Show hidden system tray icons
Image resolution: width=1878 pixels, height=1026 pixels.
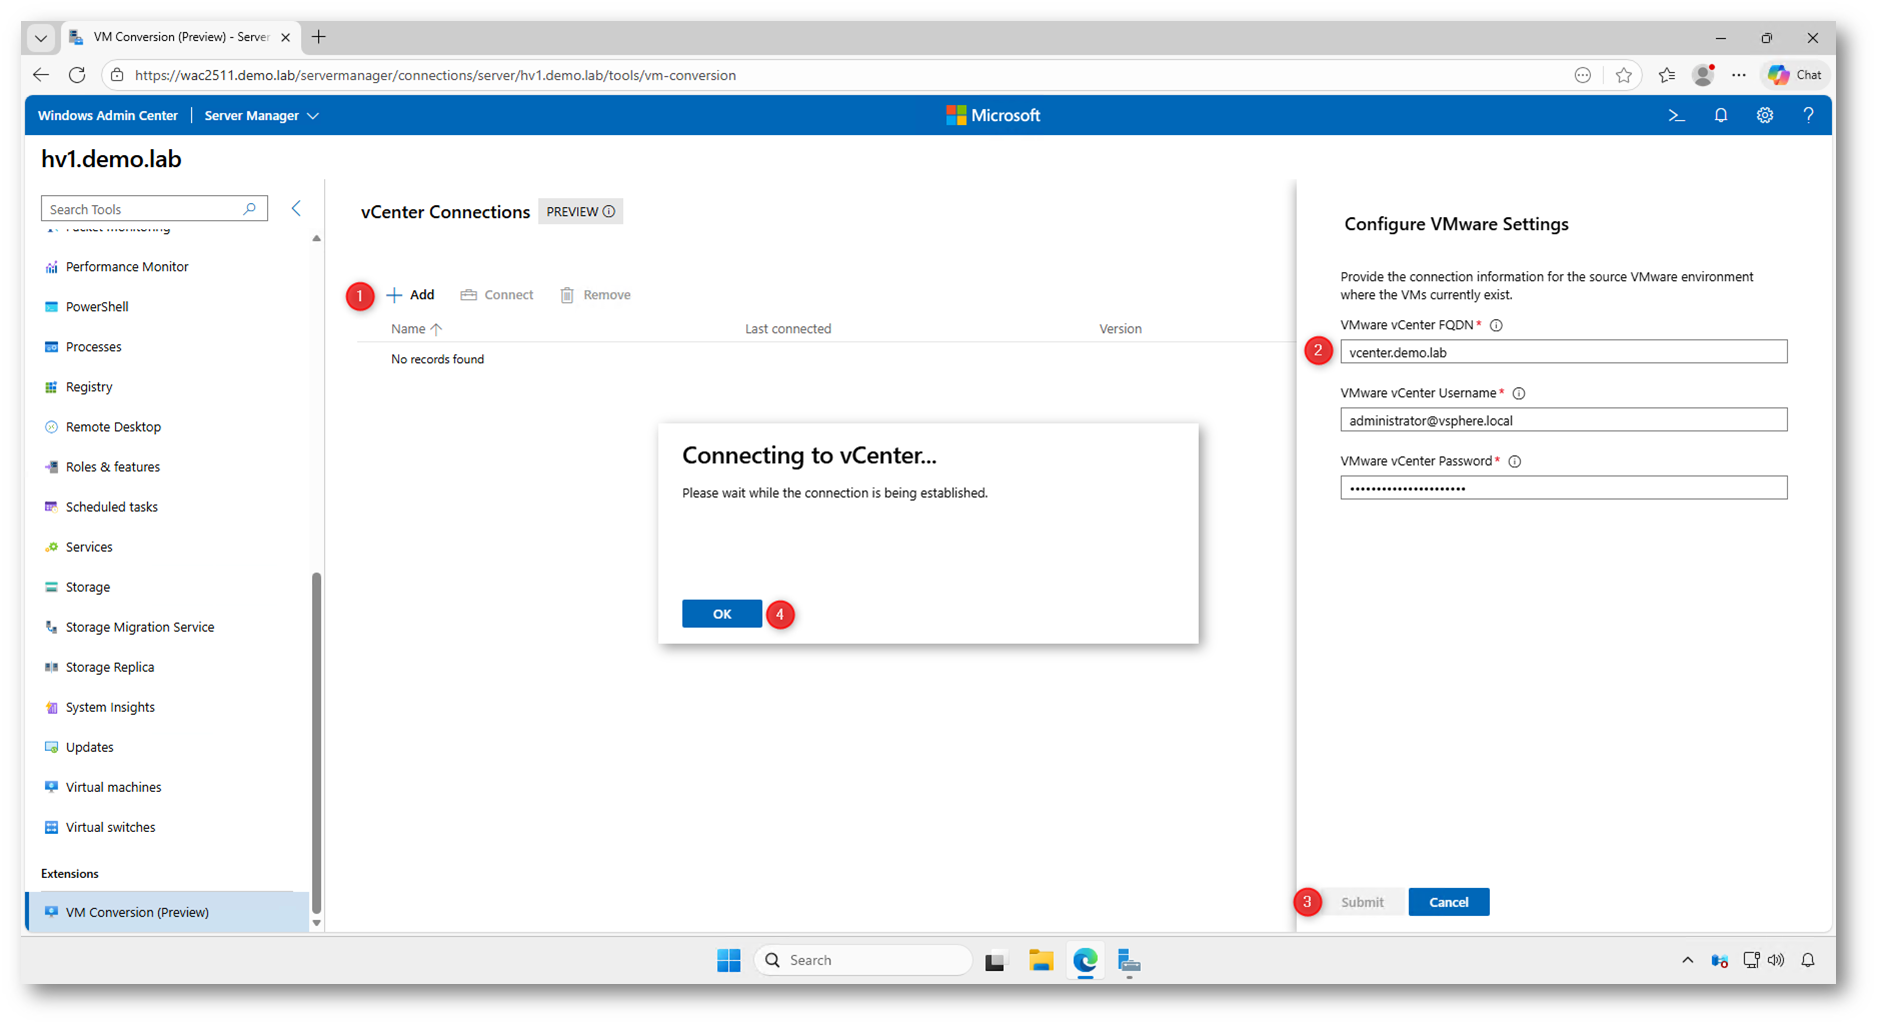[1687, 961]
